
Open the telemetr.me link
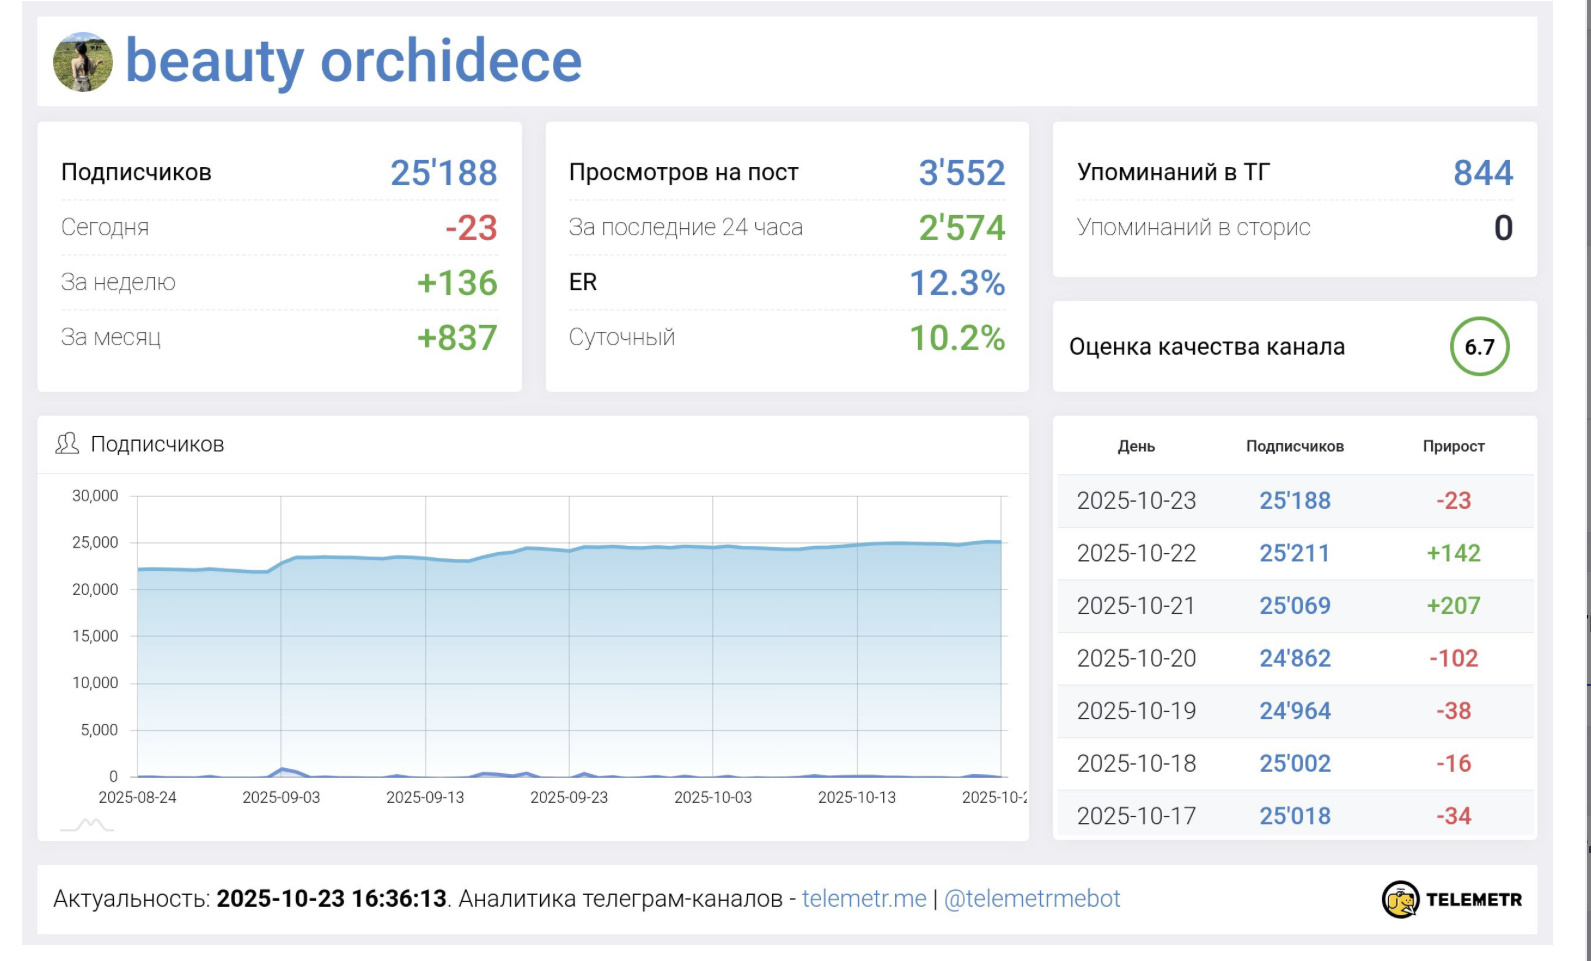point(864,899)
